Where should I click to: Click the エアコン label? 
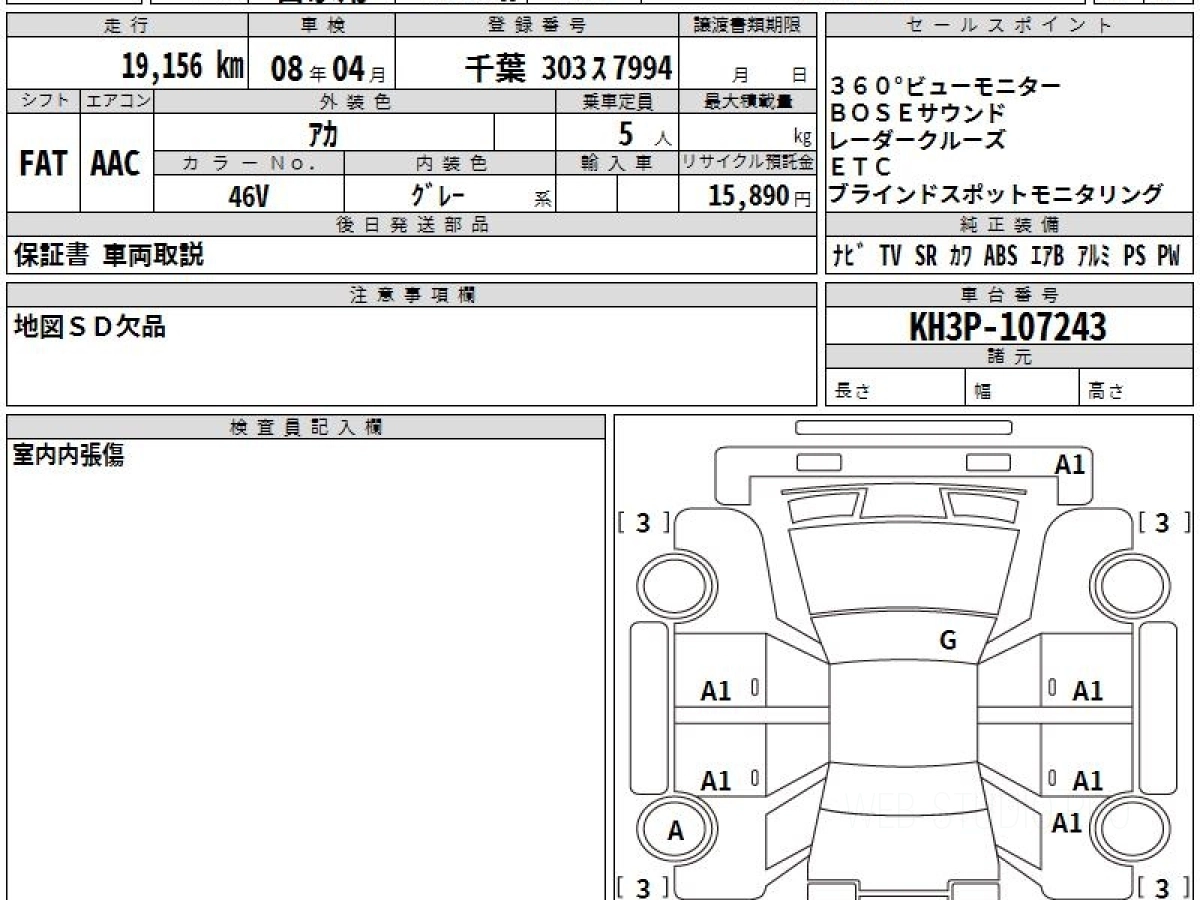117,101
